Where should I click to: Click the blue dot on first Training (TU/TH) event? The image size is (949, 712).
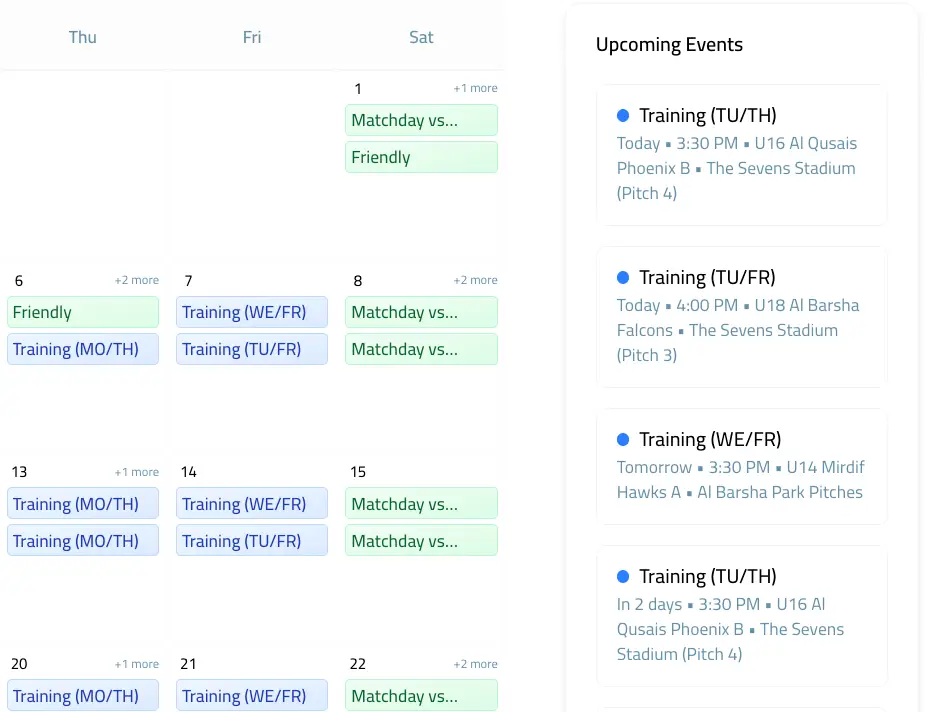tap(623, 115)
